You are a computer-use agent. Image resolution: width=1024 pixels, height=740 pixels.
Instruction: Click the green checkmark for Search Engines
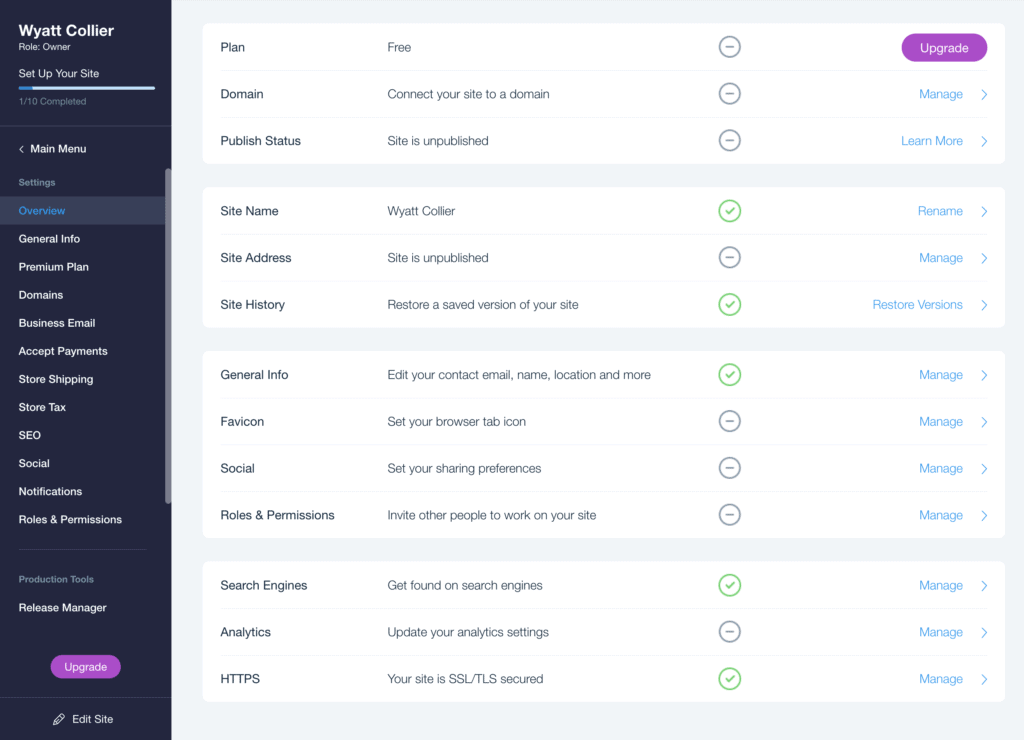(x=729, y=585)
